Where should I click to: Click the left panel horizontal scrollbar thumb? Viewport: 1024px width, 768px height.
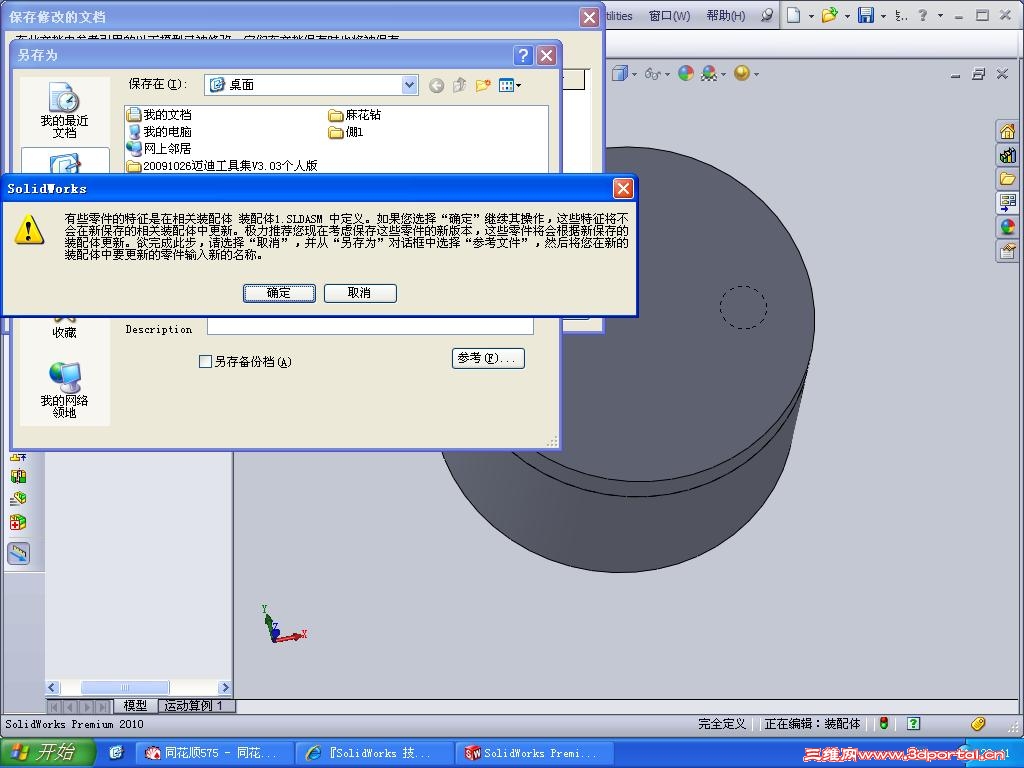pyautogui.click(x=125, y=687)
